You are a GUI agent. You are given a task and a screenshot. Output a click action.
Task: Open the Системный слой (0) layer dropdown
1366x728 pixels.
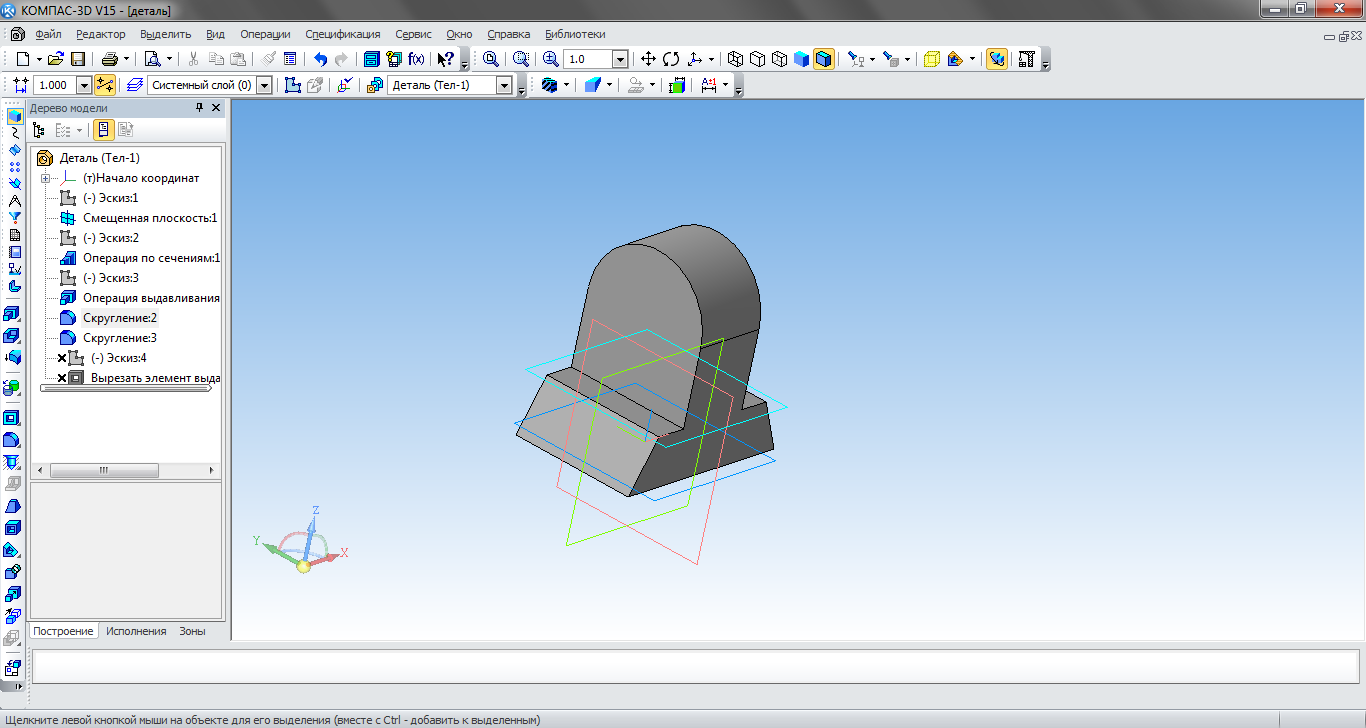(264, 86)
